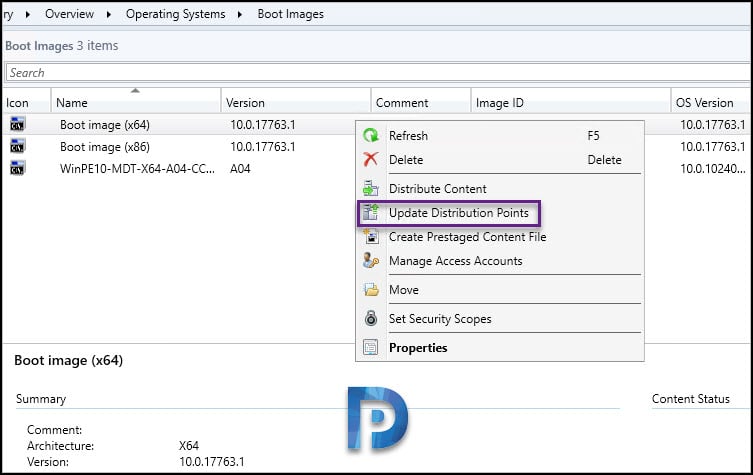Expand the arrow after Overview breadcrumb
The image size is (753, 475).
click(x=109, y=14)
